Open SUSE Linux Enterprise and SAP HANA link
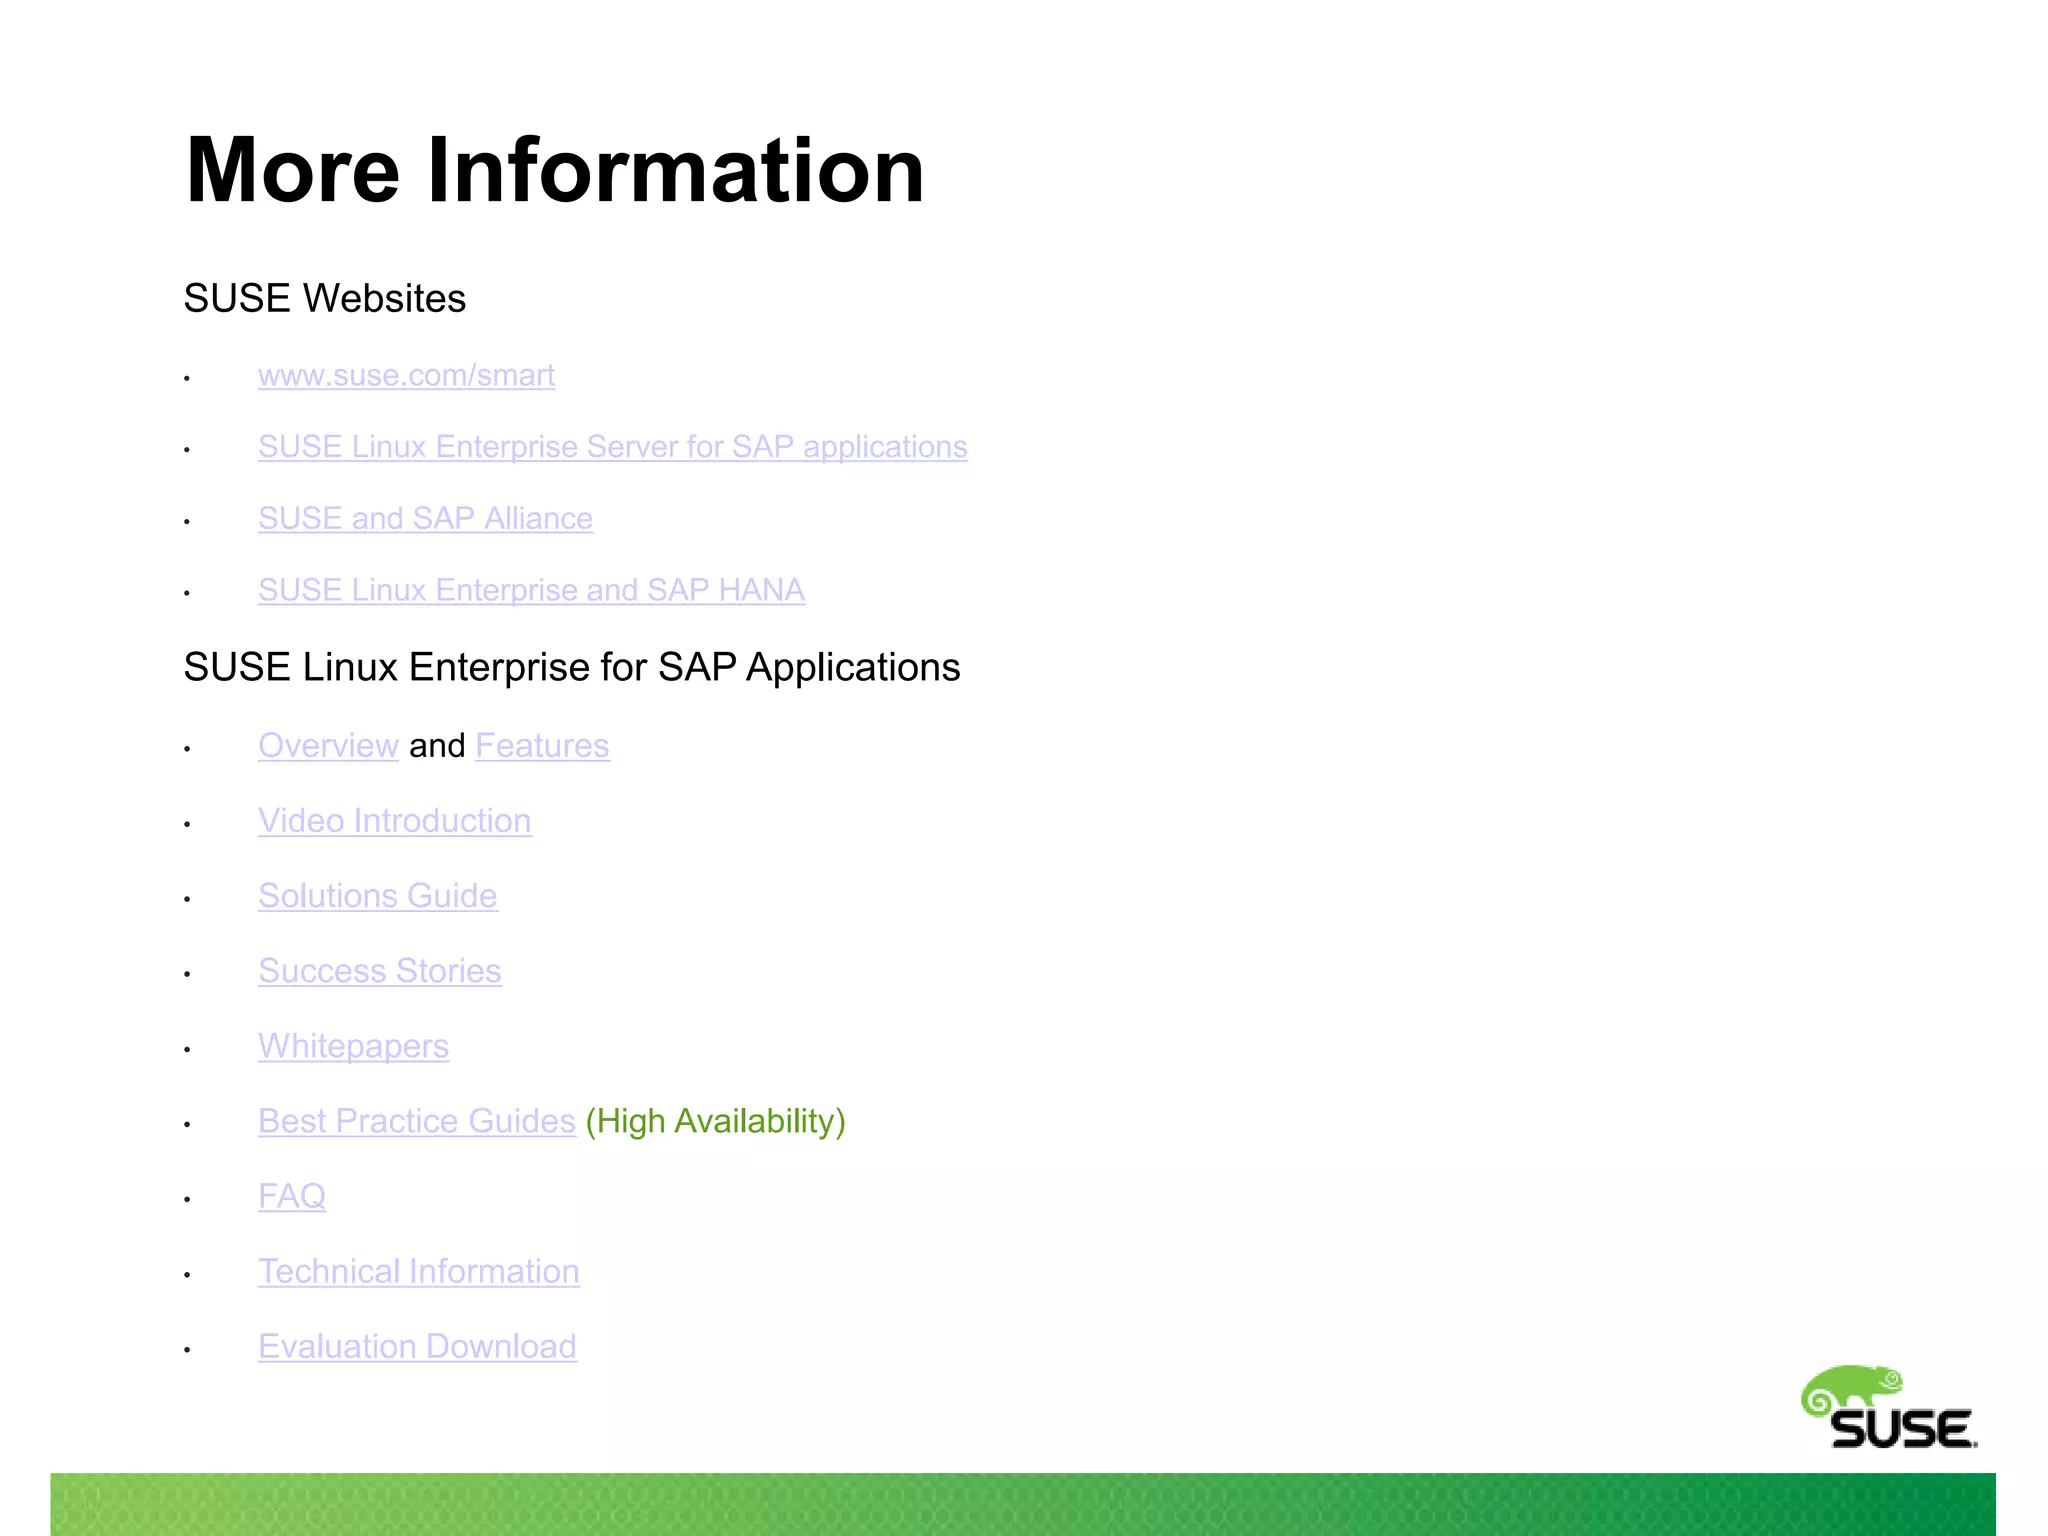This screenshot has width=2048, height=1536. 531,590
